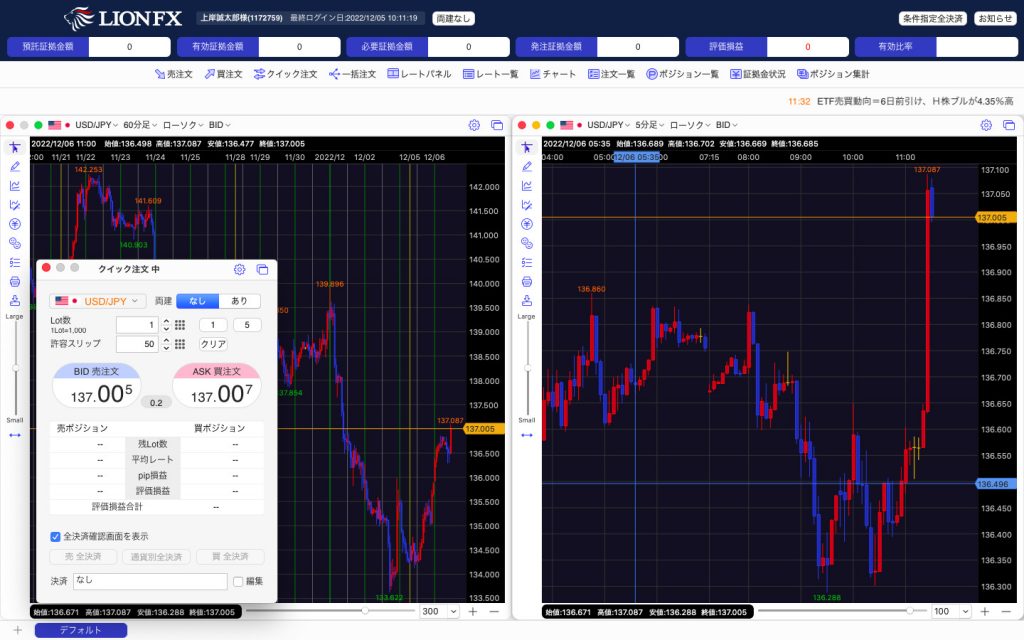Open BID dropdown in 60分足 chart
Image resolution: width=1024 pixels, height=640 pixels.
coord(219,125)
